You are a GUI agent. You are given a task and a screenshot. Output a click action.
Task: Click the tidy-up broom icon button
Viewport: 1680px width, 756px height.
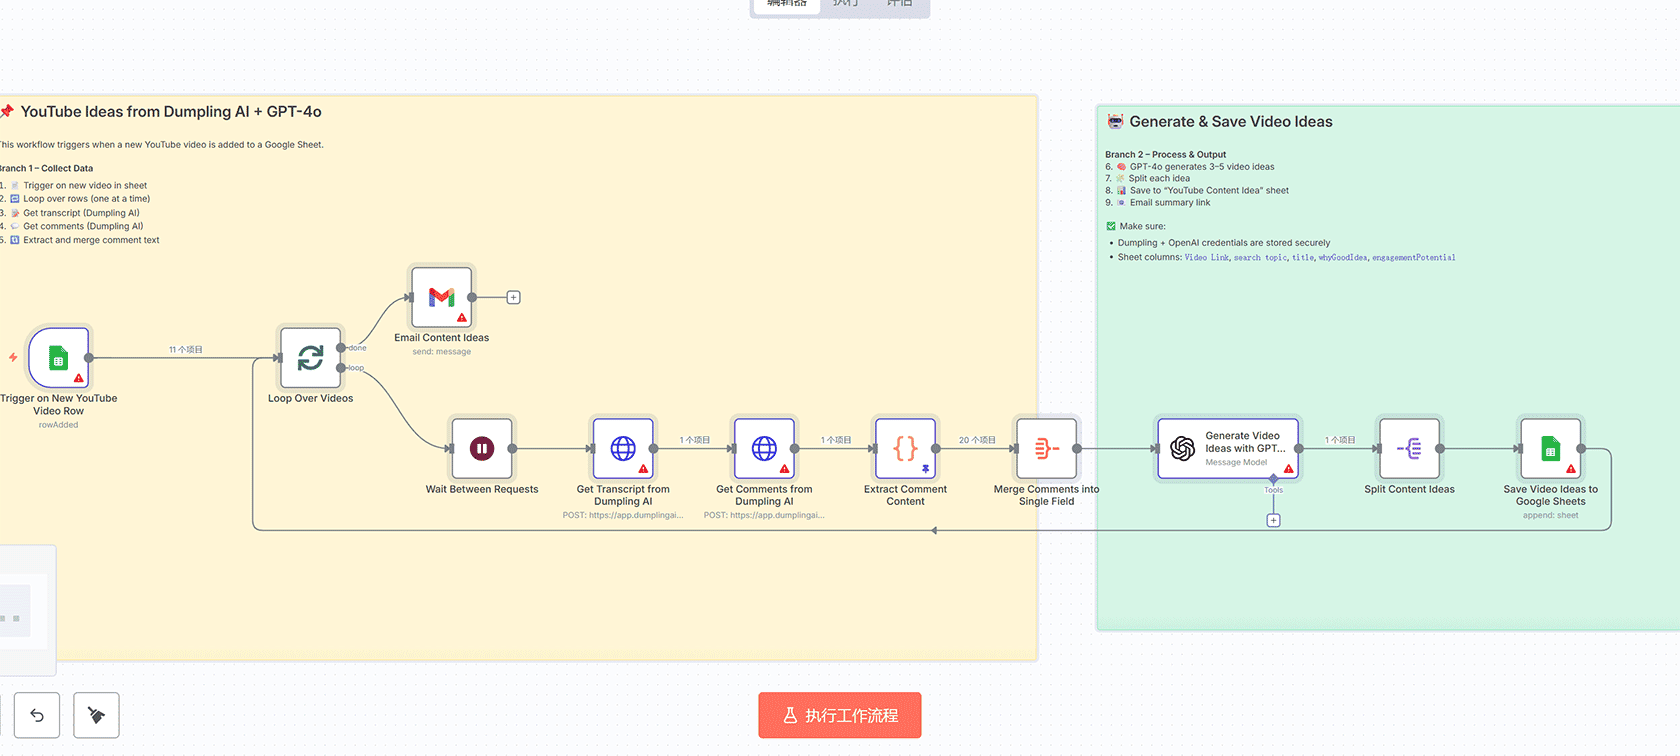pyautogui.click(x=97, y=715)
